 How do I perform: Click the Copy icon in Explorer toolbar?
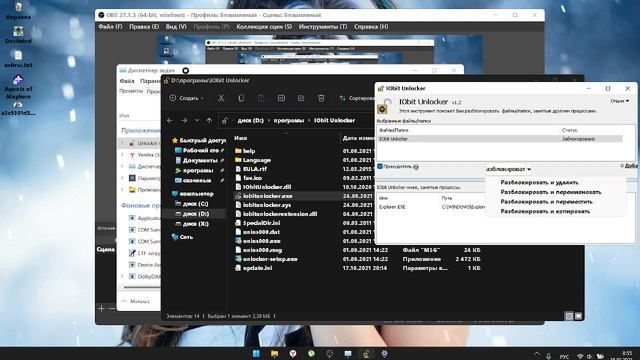click(241, 98)
